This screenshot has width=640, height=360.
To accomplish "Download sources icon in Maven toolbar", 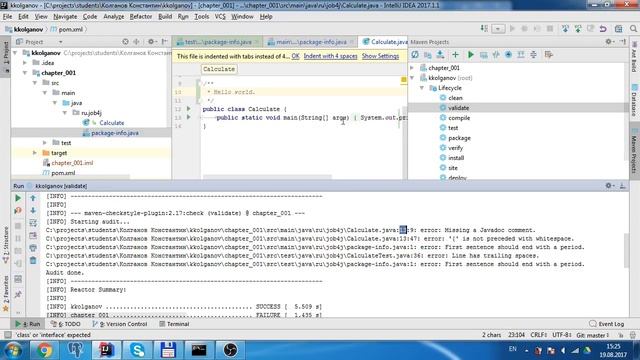I will (440, 55).
